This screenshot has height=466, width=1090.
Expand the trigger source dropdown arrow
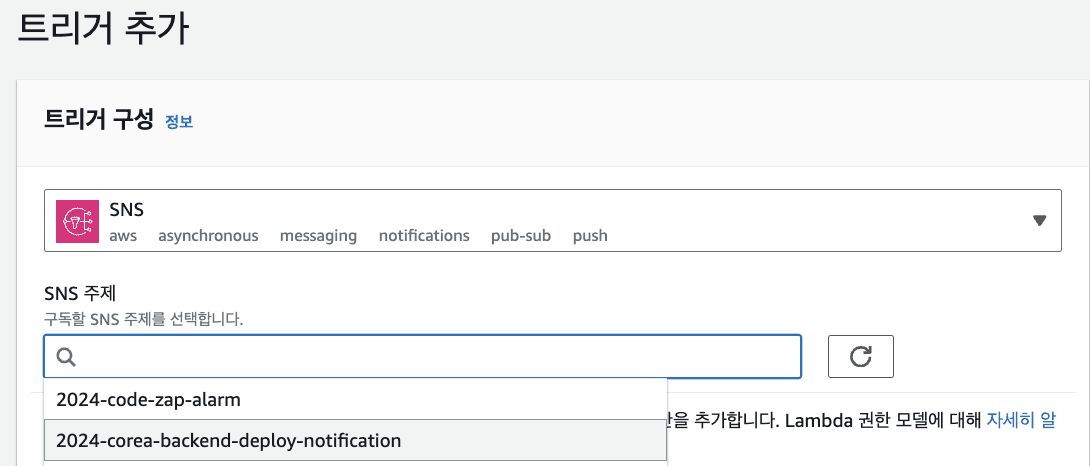coord(1039,221)
